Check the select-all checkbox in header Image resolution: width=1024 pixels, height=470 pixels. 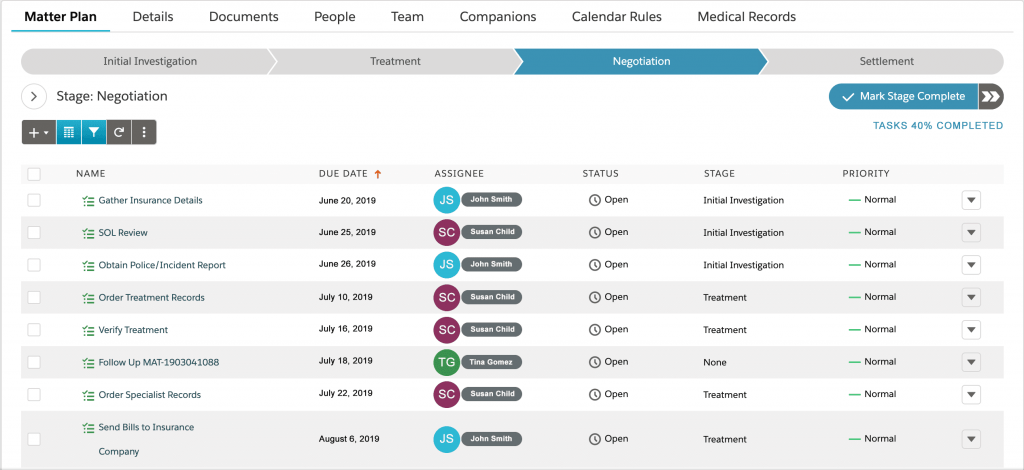[34, 174]
